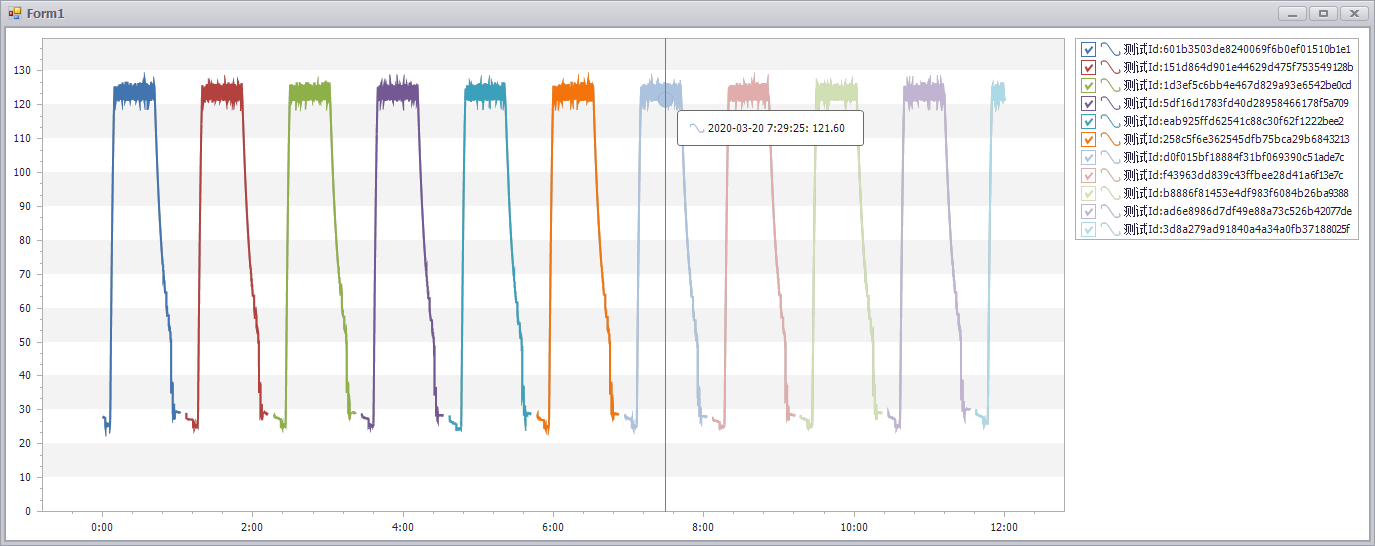Image resolution: width=1375 pixels, height=546 pixels.
Task: Toggle the 1d3ef5c6bb4e series checkbox
Action: 1089,85
